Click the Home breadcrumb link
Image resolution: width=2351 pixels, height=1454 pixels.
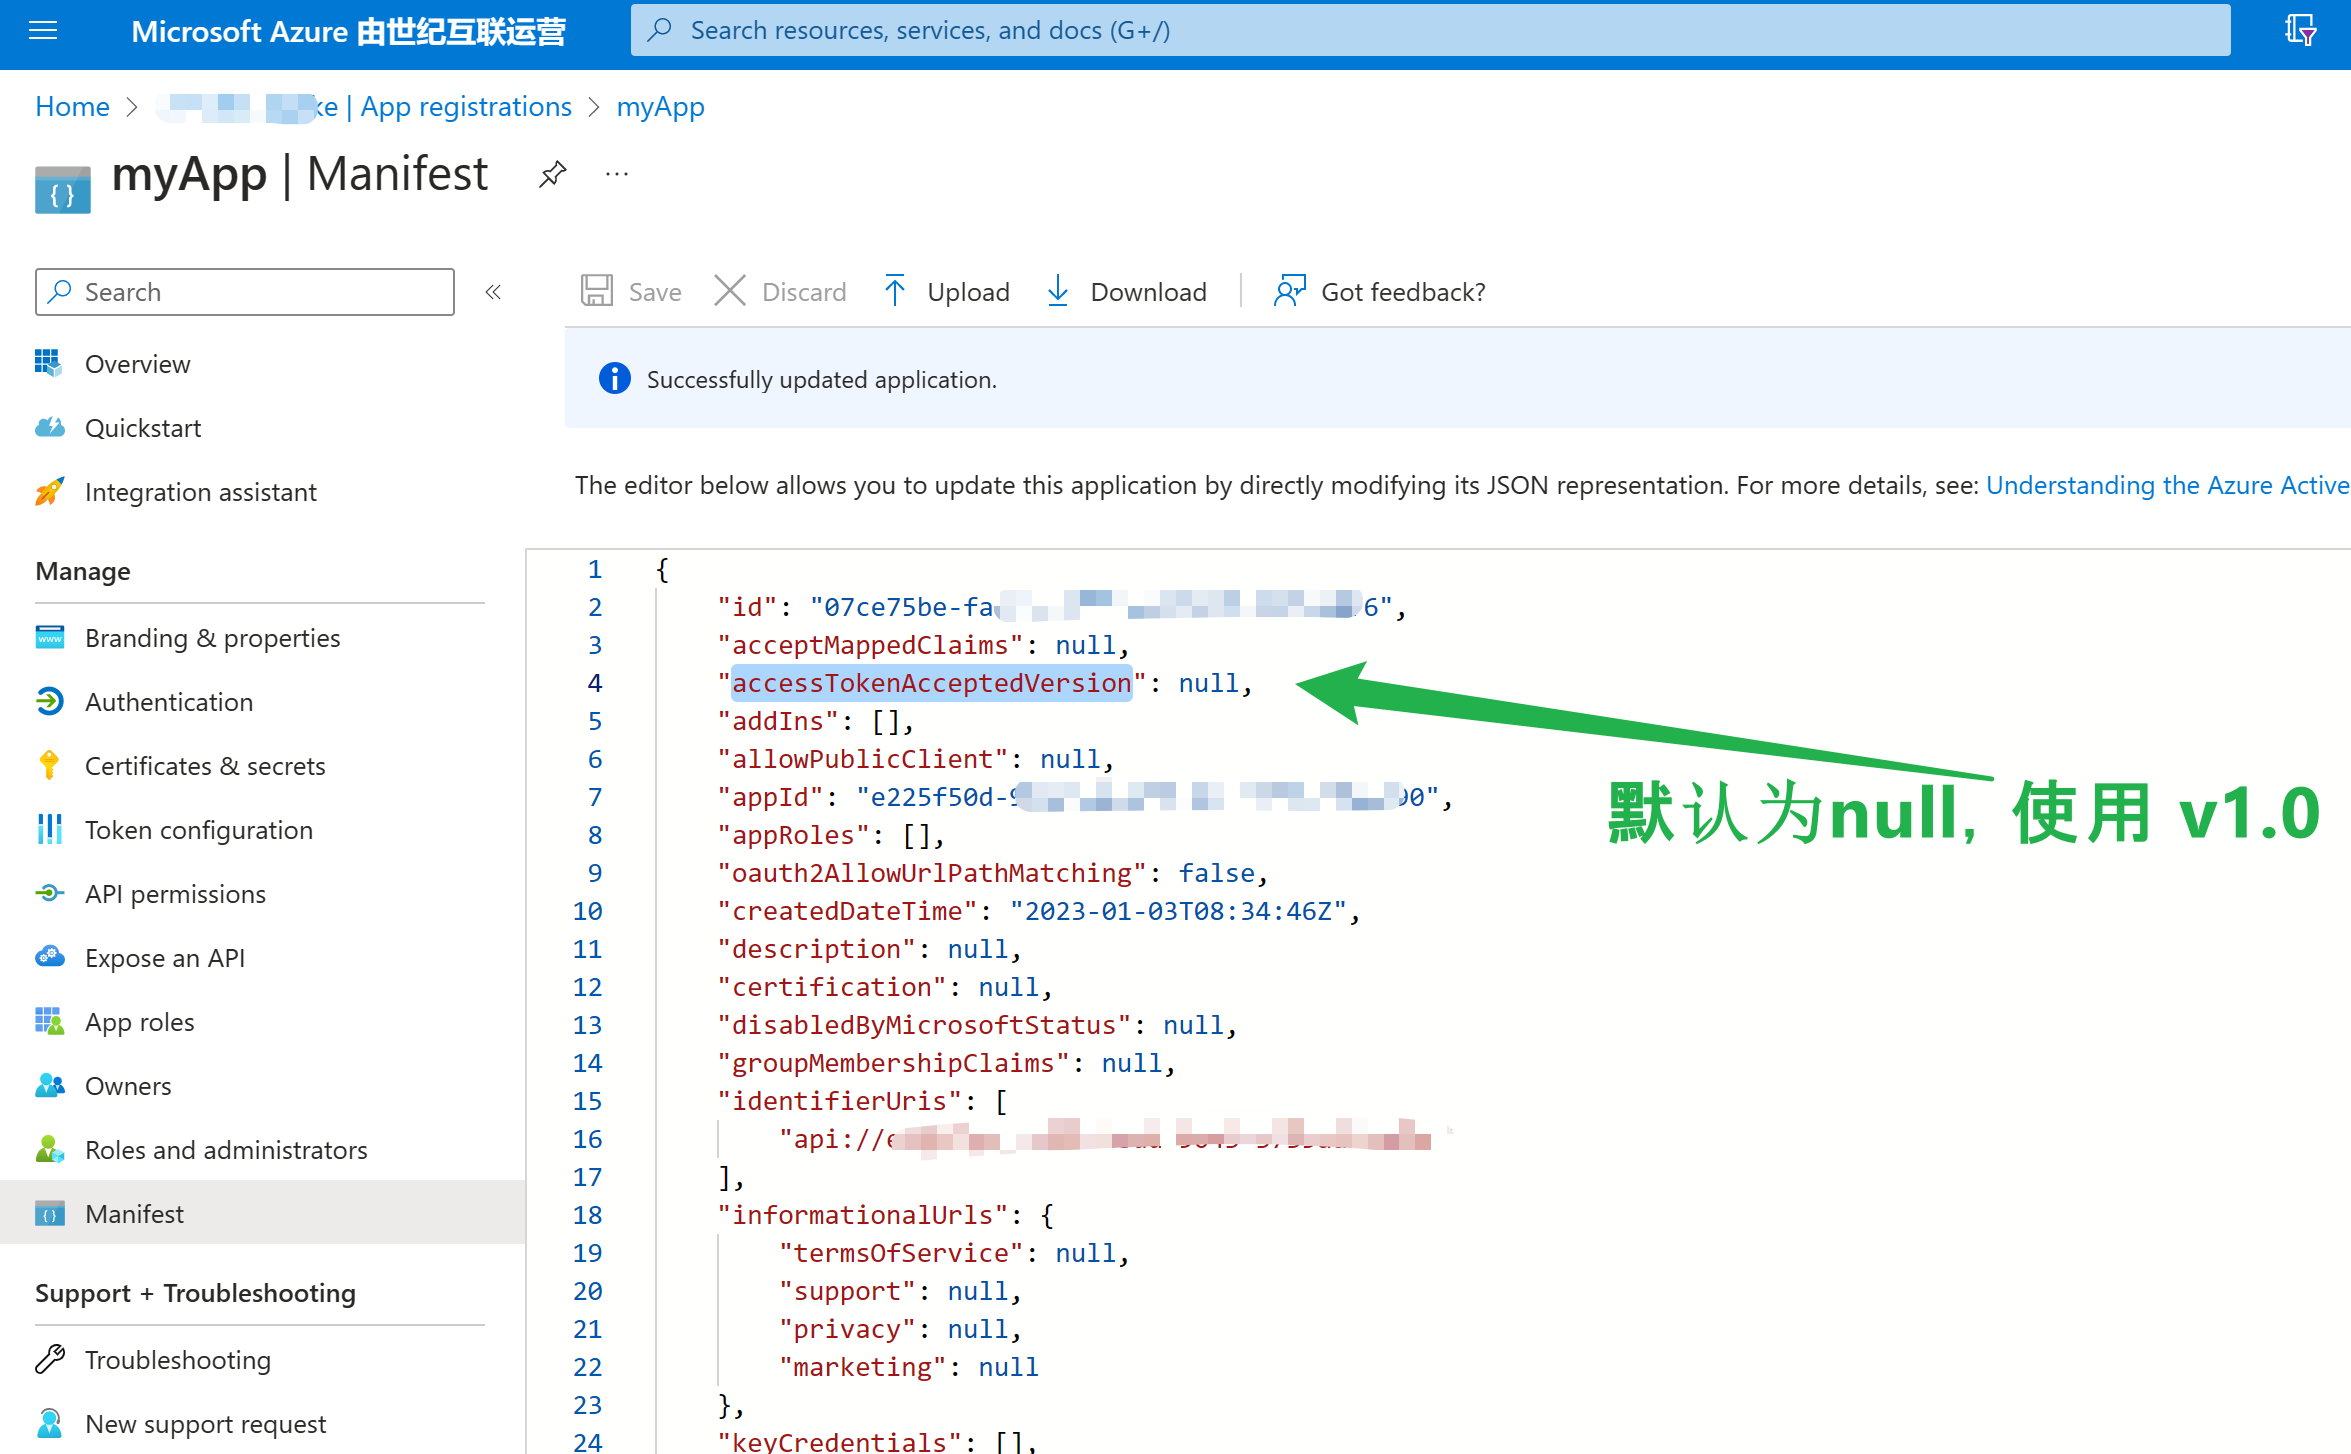coord(72,107)
